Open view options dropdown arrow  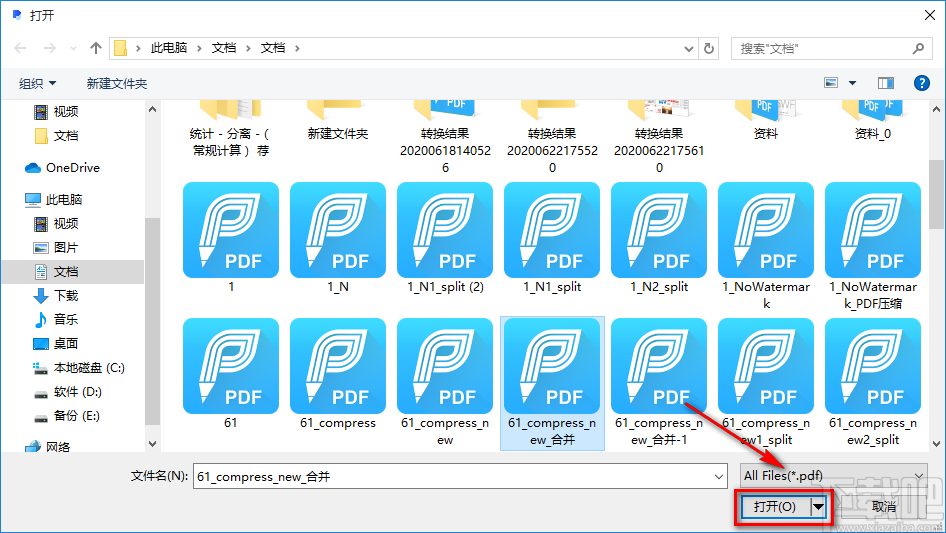(x=852, y=83)
